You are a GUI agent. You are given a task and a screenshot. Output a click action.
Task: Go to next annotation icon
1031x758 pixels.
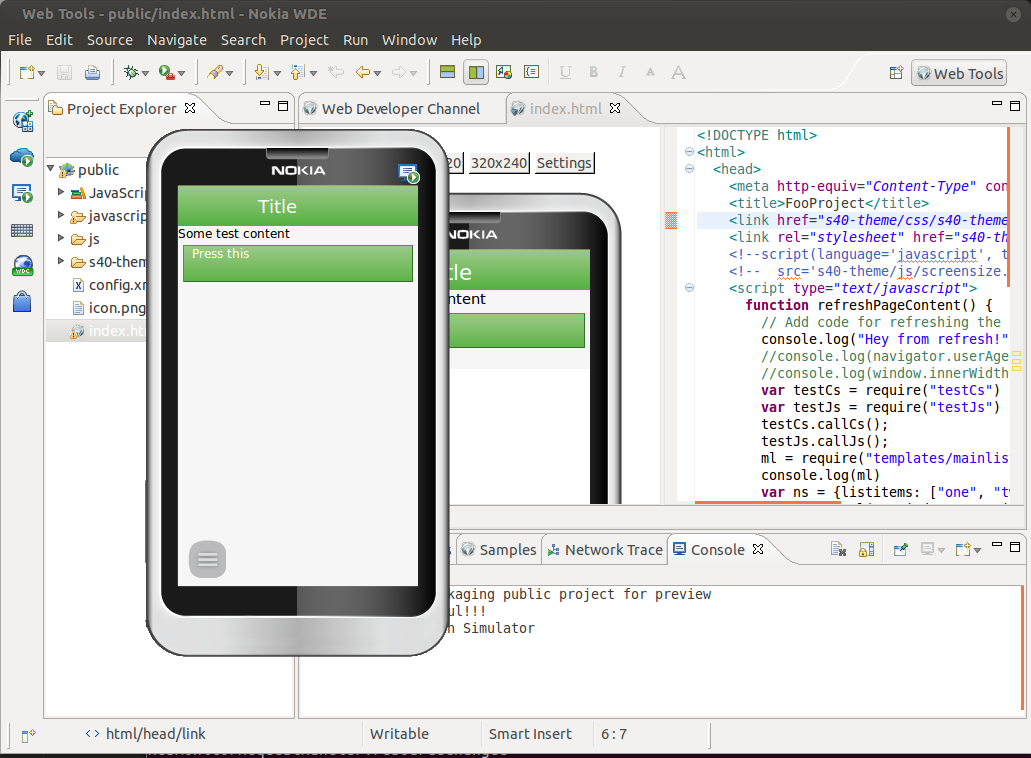262,72
